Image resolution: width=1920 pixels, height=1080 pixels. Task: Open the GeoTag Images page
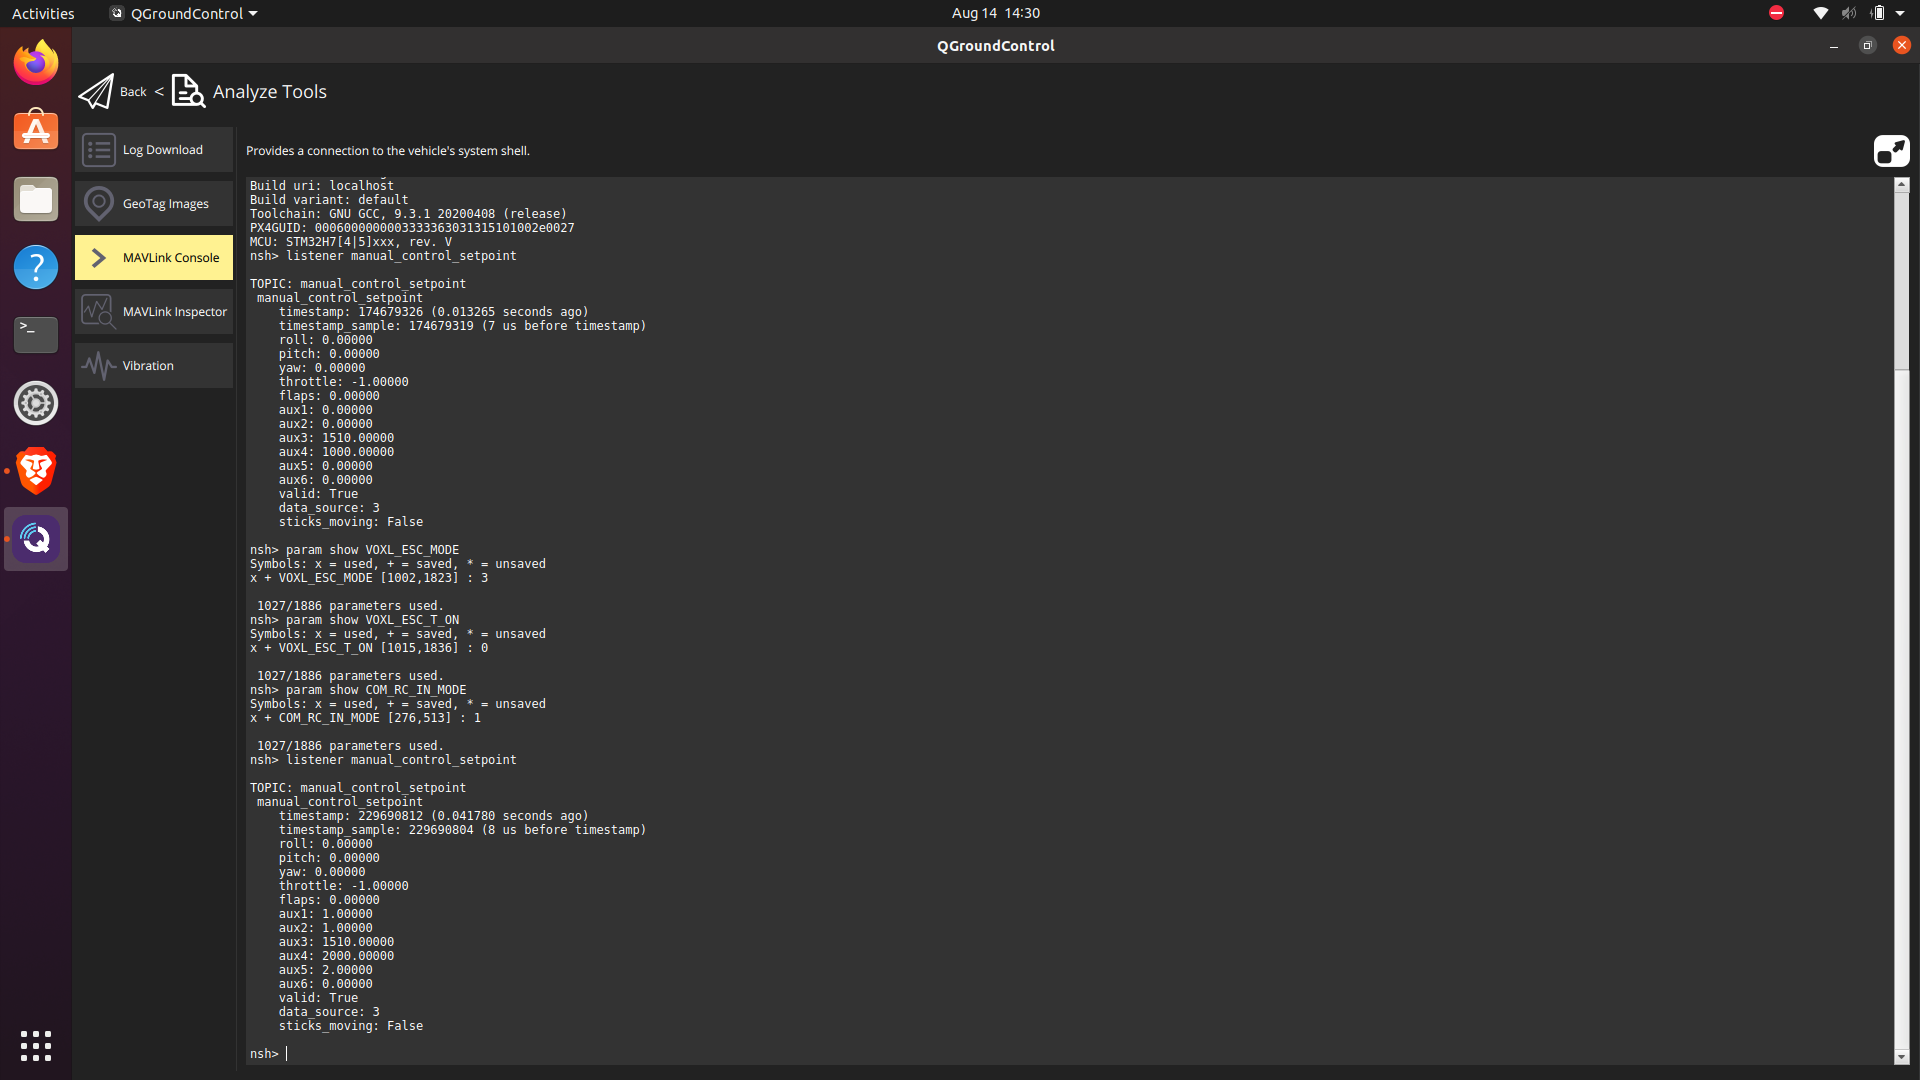click(x=154, y=204)
